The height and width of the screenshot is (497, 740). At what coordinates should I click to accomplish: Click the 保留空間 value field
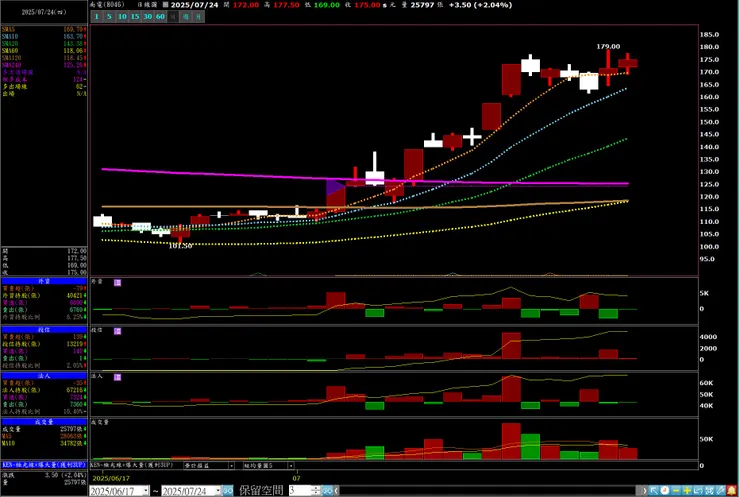tap(300, 491)
